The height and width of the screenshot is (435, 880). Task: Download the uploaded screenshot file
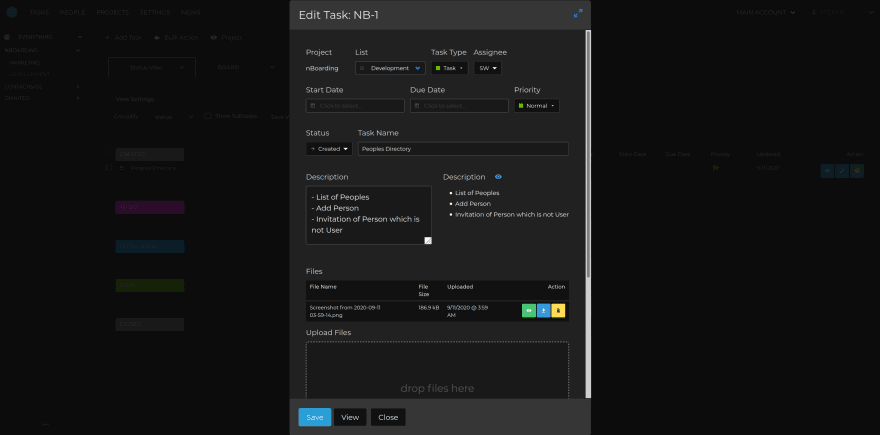543,310
